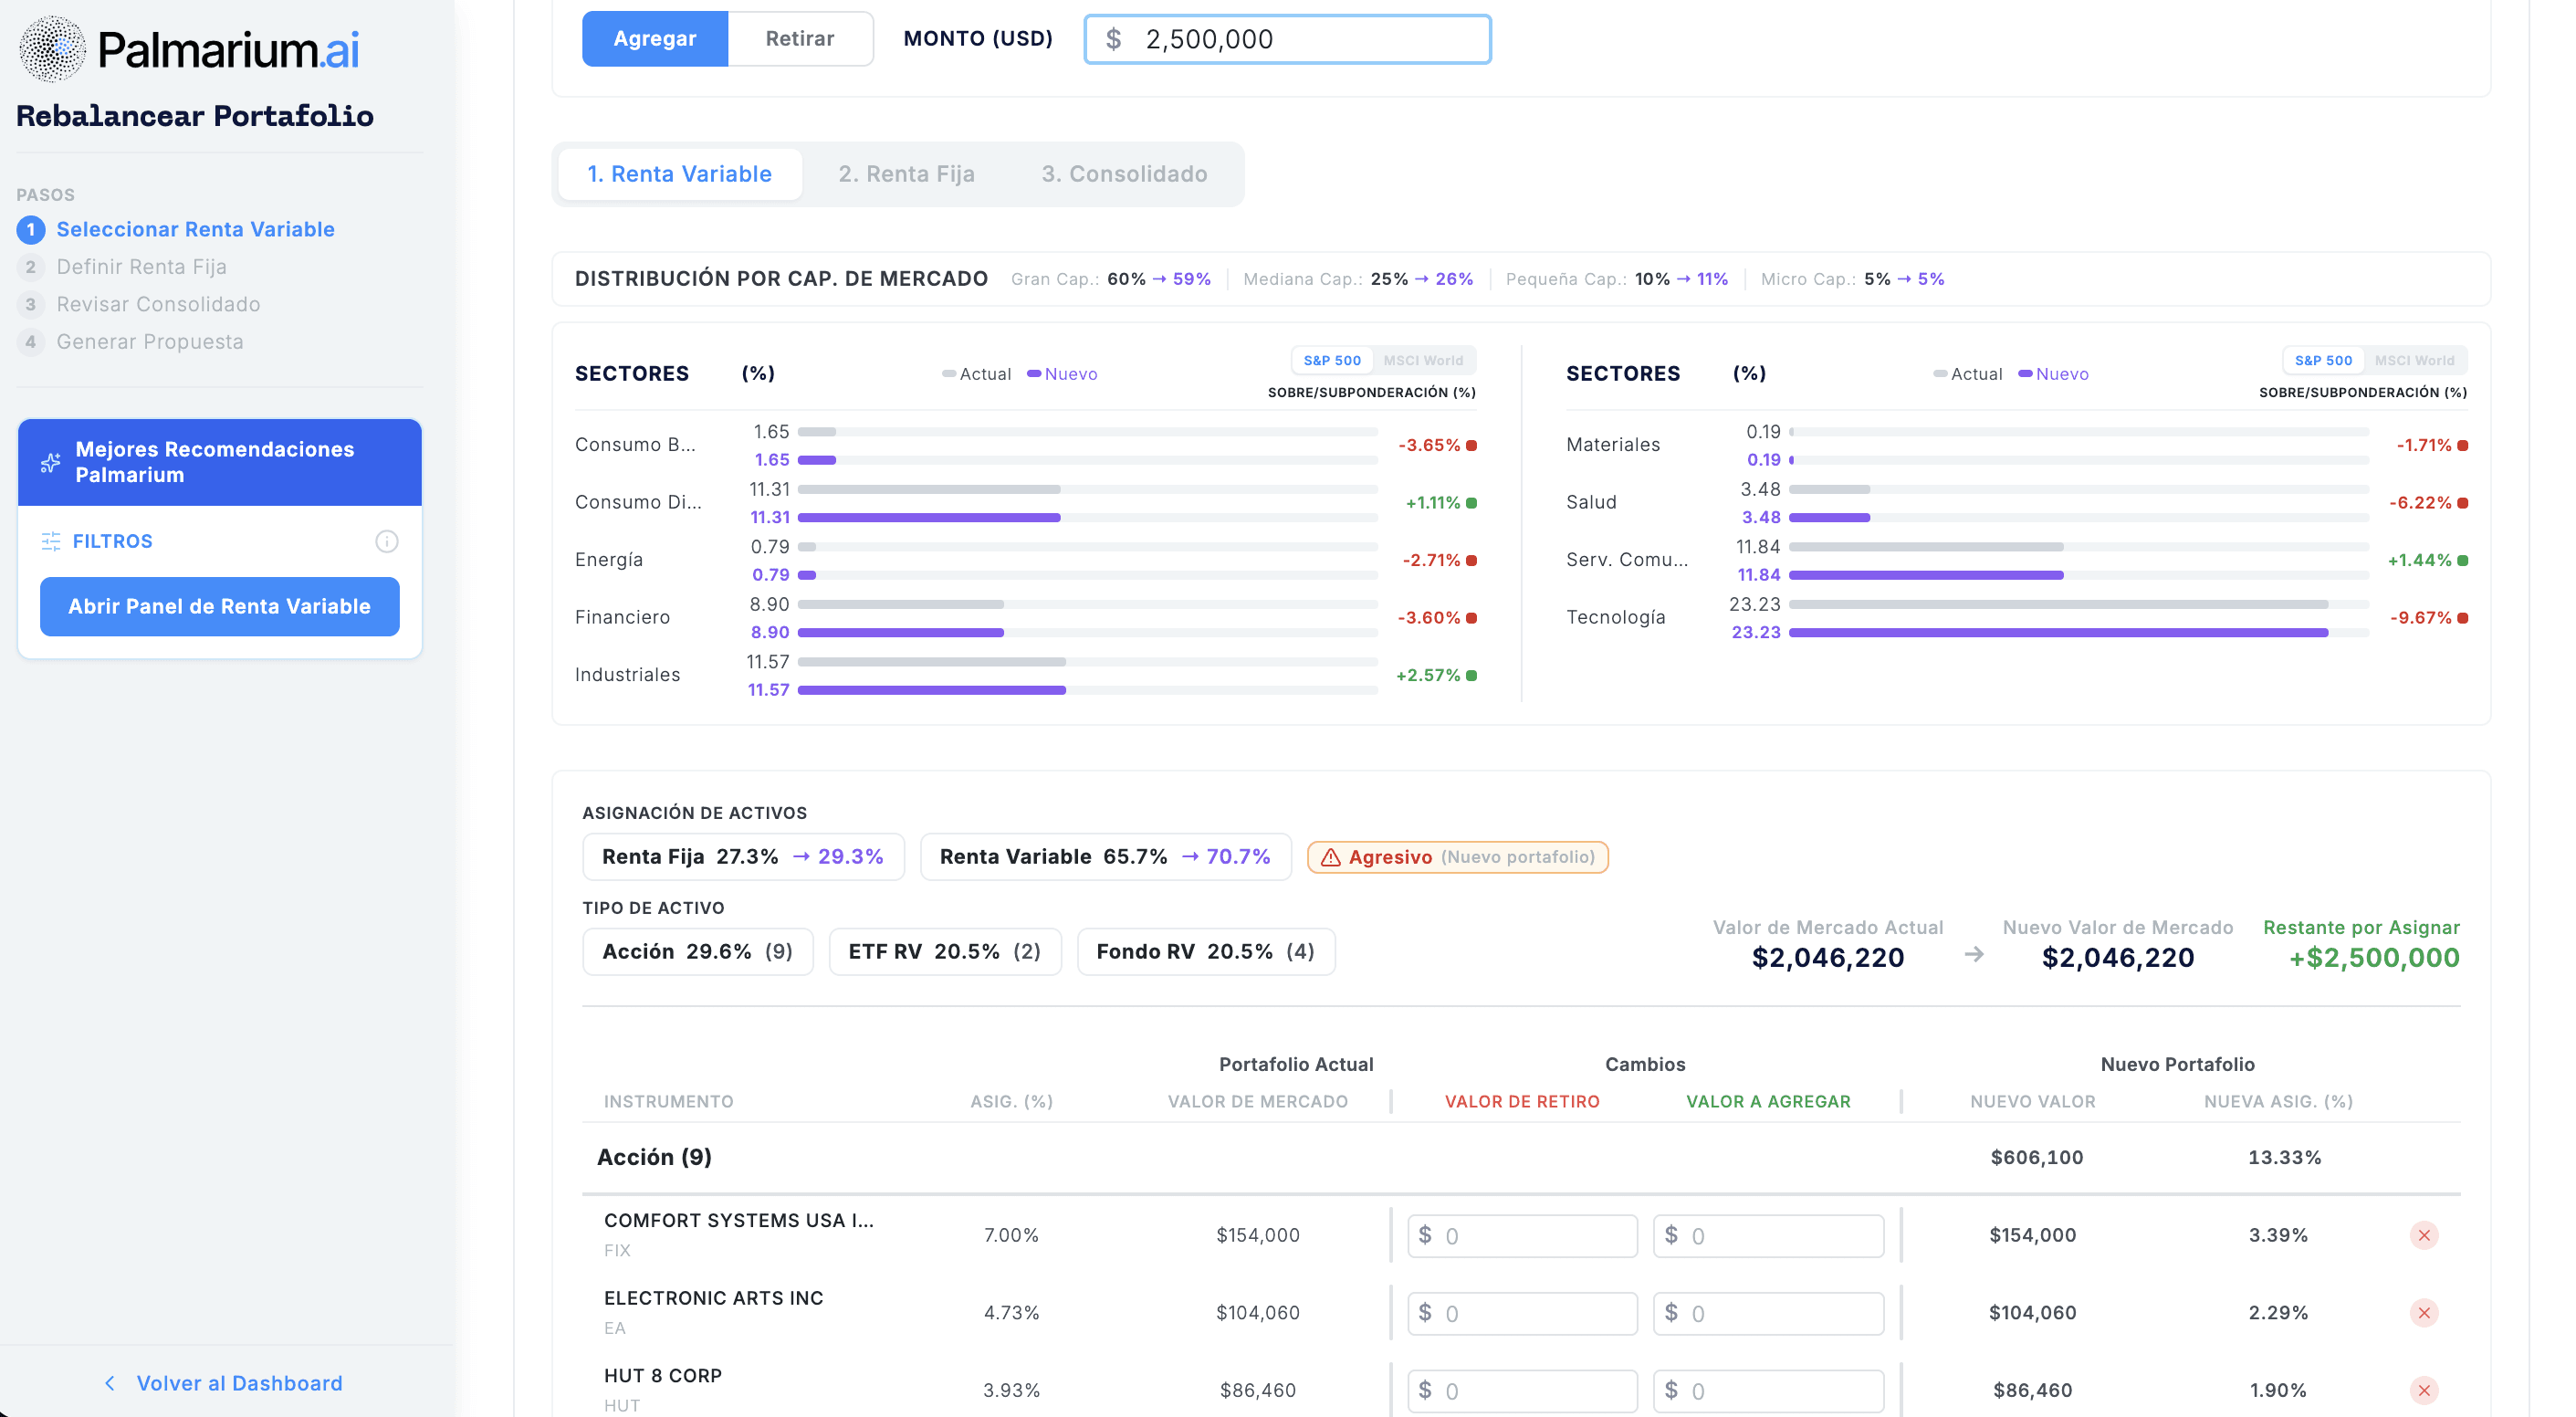
Task: Click the VALOR DE RETIRO column header
Action: pyautogui.click(x=1522, y=1102)
